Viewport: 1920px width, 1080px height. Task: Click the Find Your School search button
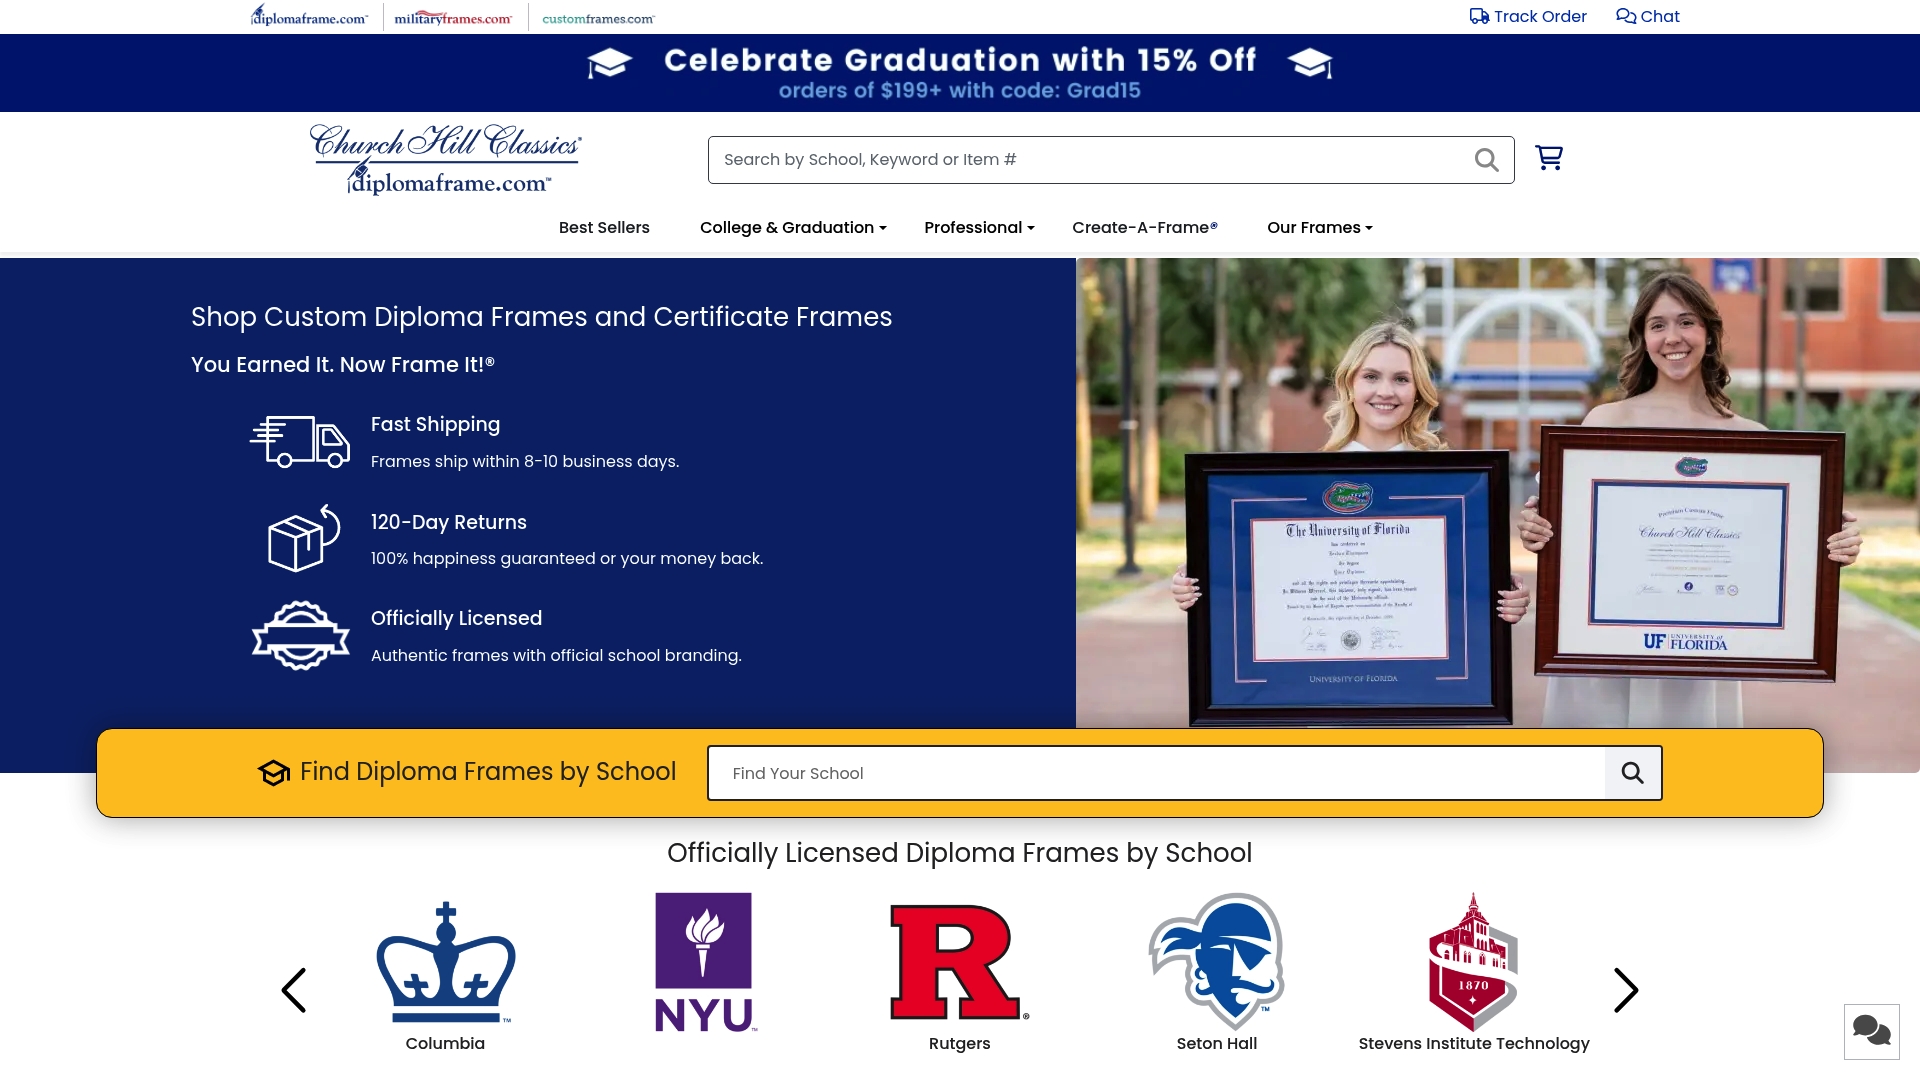pyautogui.click(x=1633, y=773)
